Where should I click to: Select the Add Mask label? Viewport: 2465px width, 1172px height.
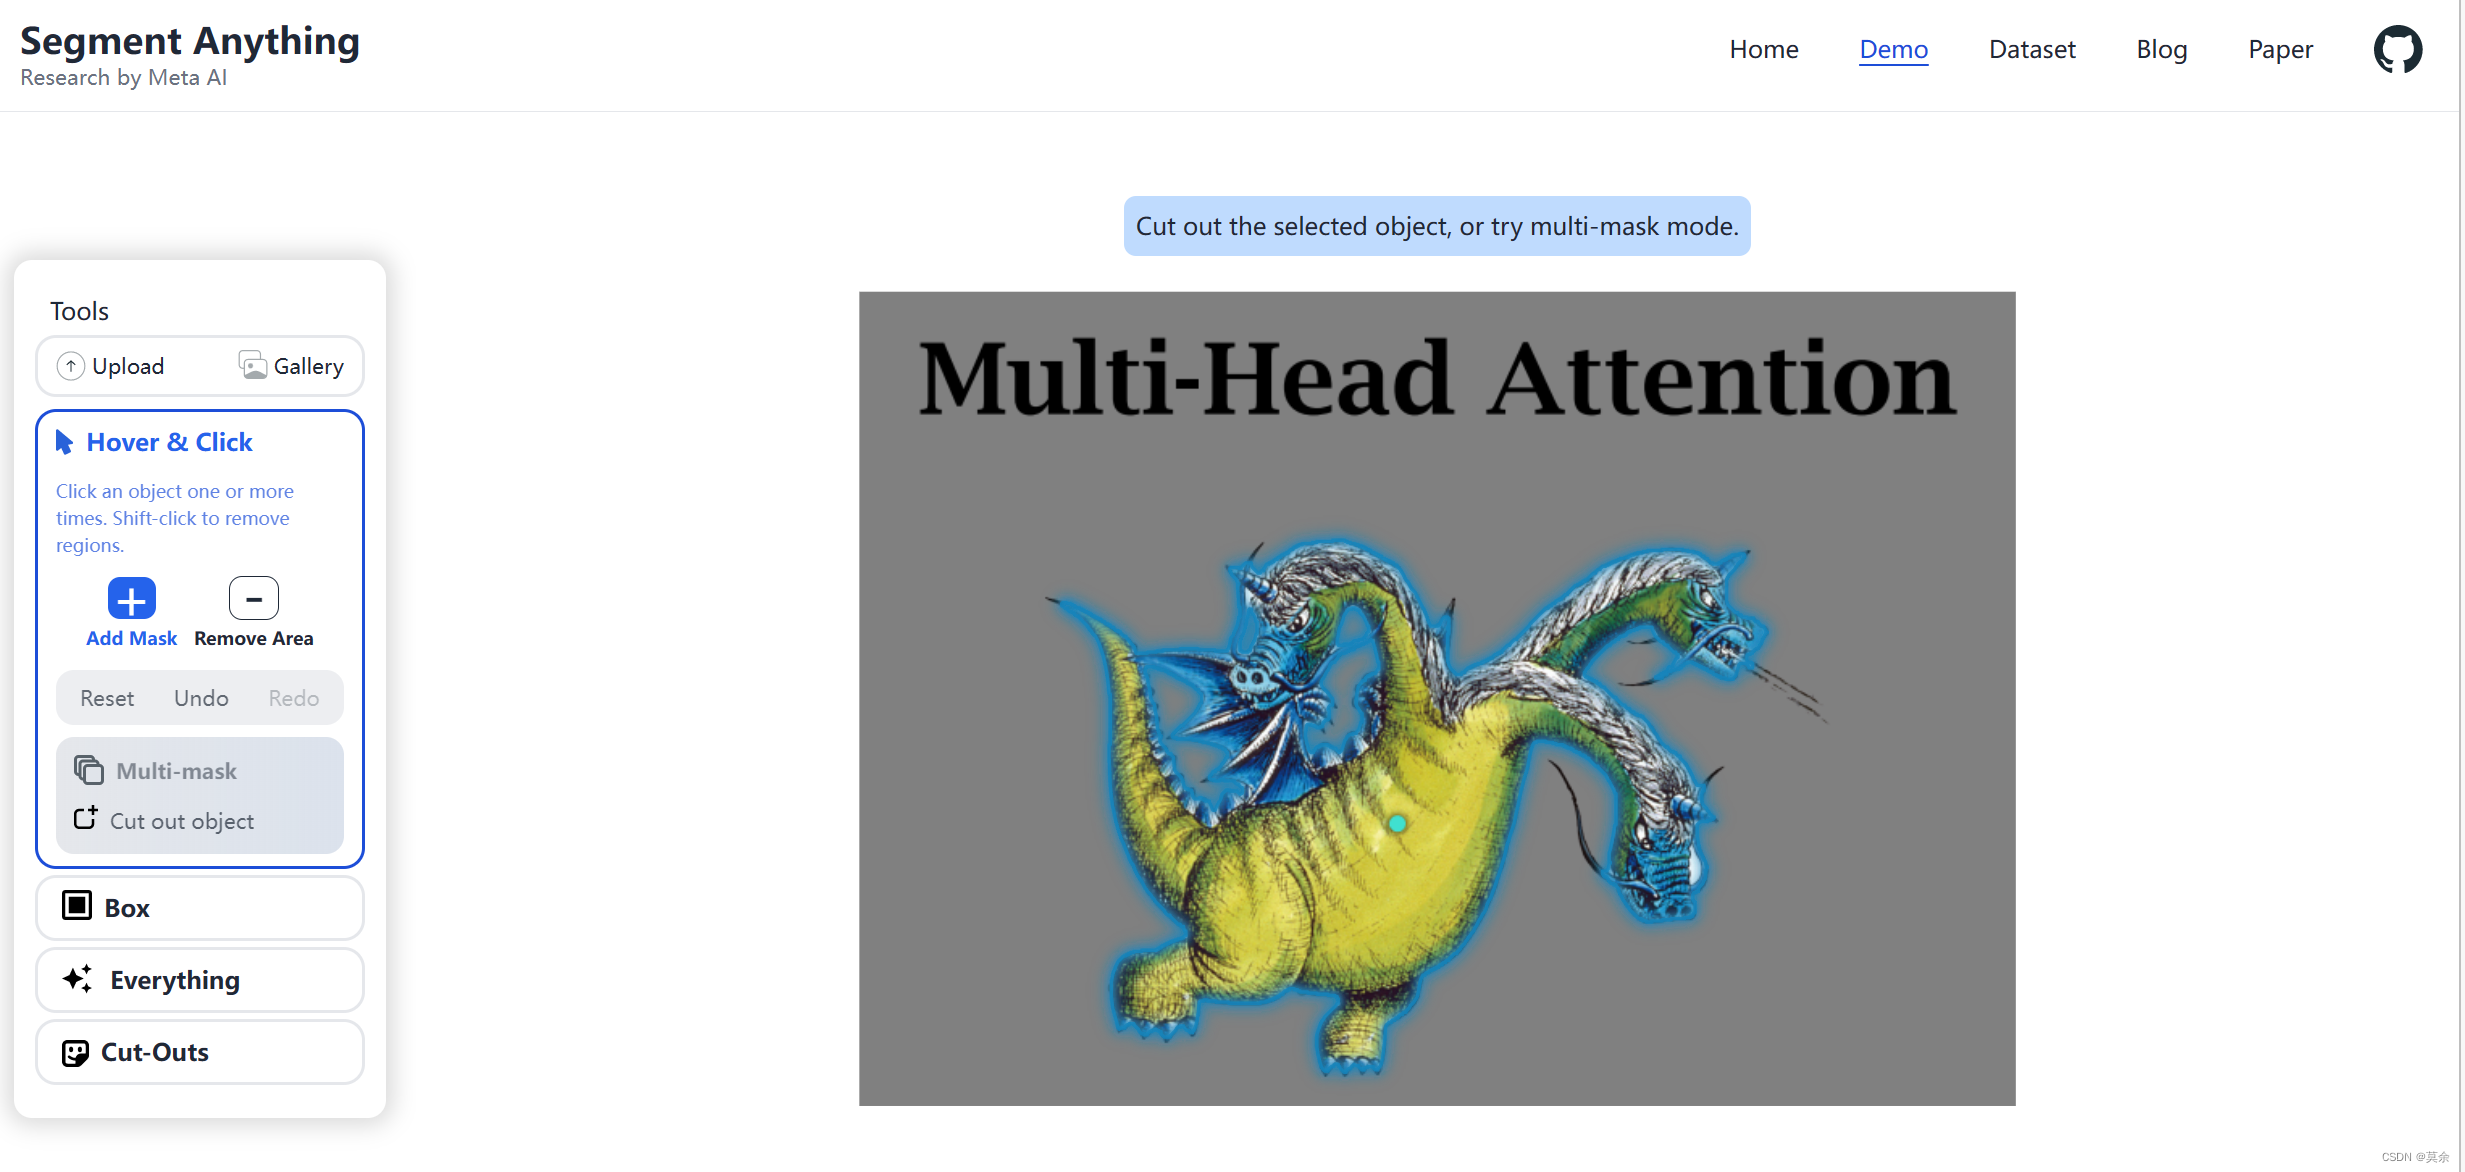click(131, 638)
